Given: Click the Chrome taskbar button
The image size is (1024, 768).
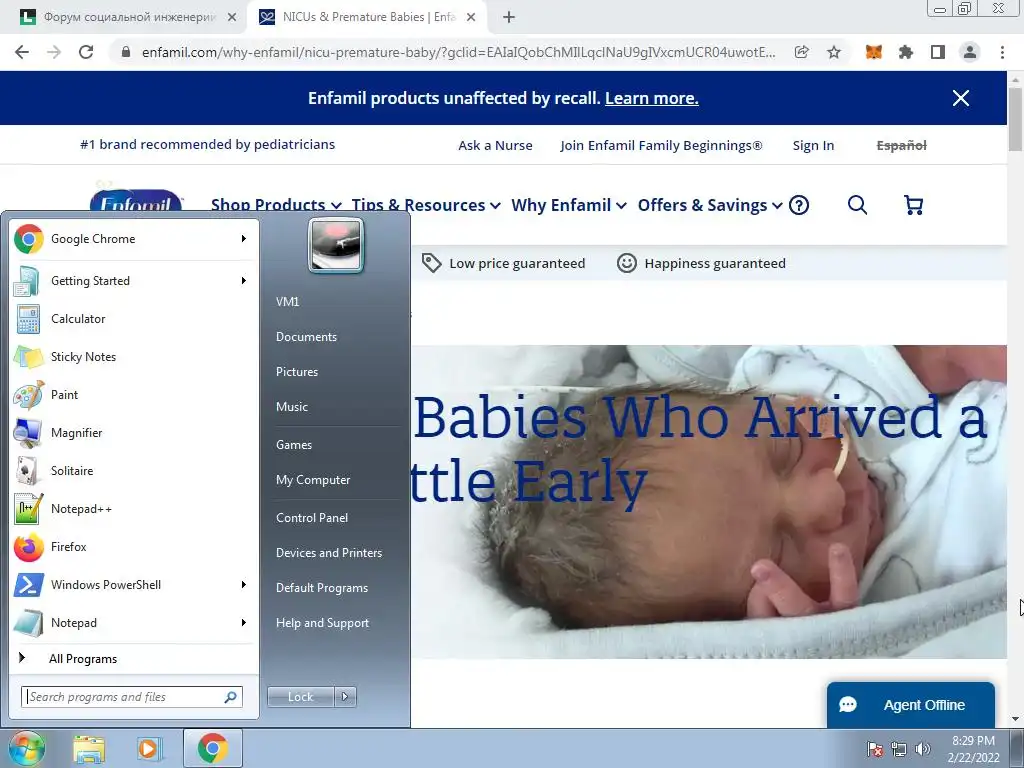Looking at the screenshot, I should click(x=213, y=748).
